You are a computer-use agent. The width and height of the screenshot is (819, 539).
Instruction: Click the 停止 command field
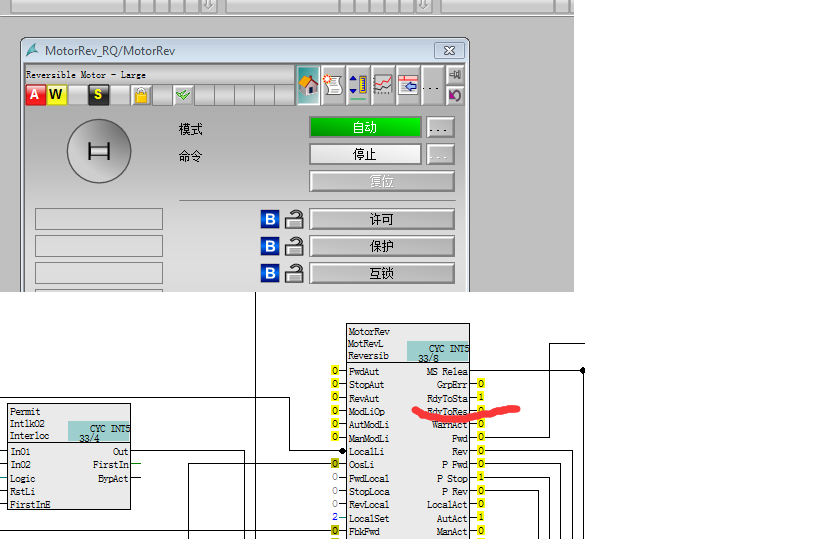pyautogui.click(x=365, y=154)
